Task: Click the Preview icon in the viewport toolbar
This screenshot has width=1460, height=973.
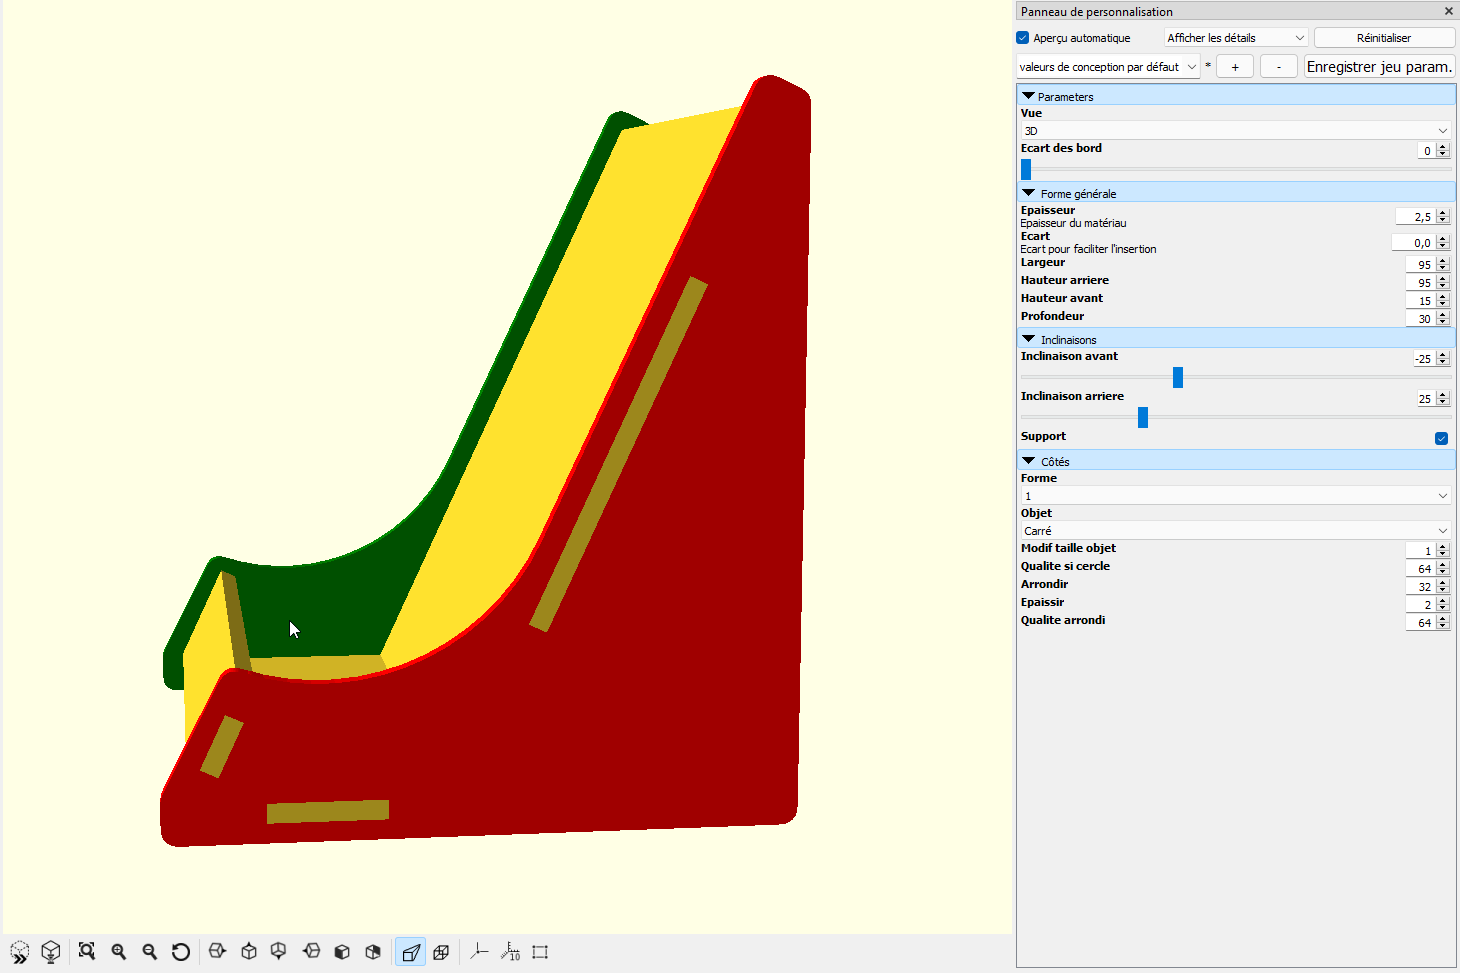Action: (20, 952)
